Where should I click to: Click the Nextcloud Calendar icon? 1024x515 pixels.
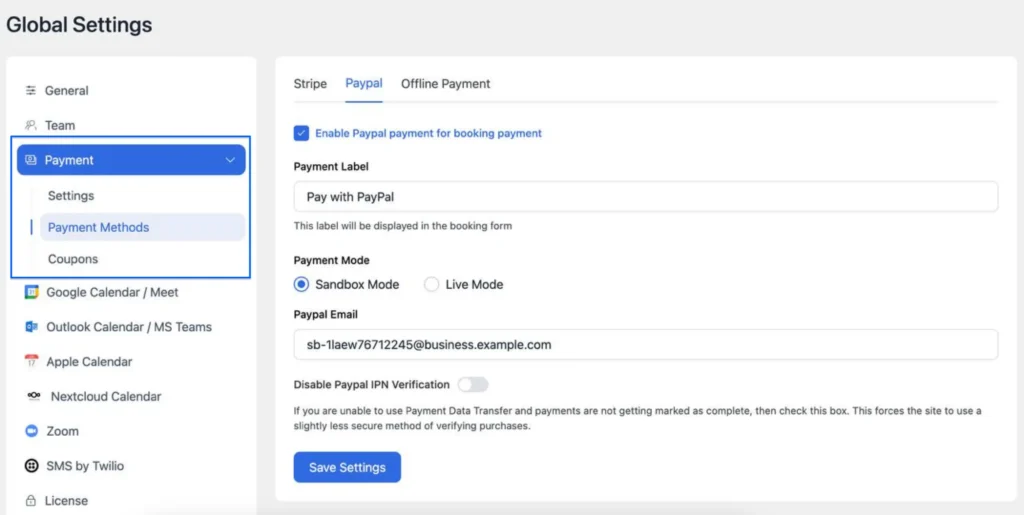(33, 396)
